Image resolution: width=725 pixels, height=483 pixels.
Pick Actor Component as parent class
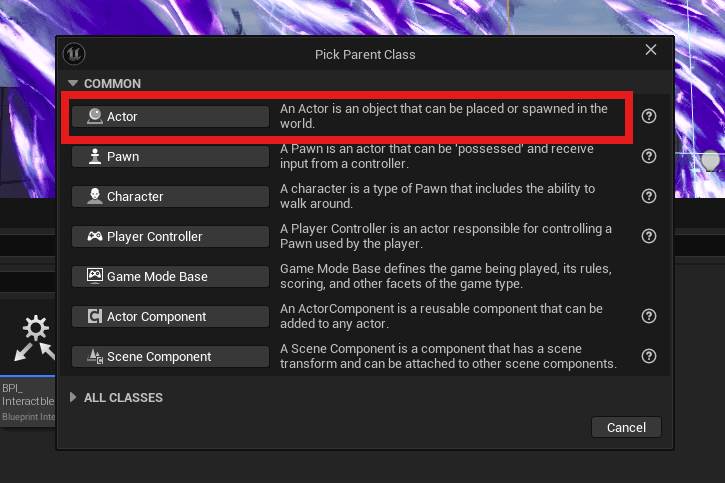pyautogui.click(x=170, y=317)
